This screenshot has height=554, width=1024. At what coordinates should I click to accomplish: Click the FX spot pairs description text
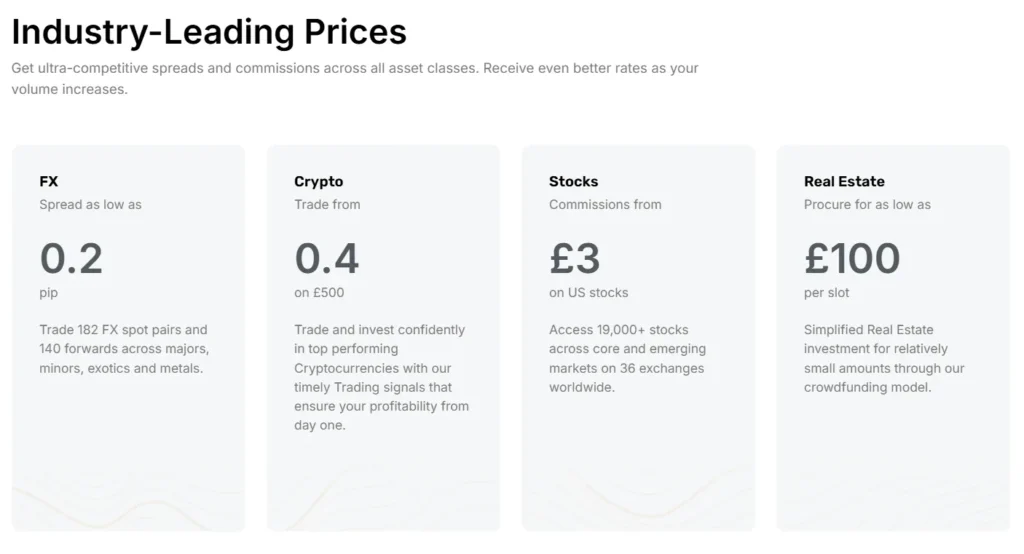124,348
